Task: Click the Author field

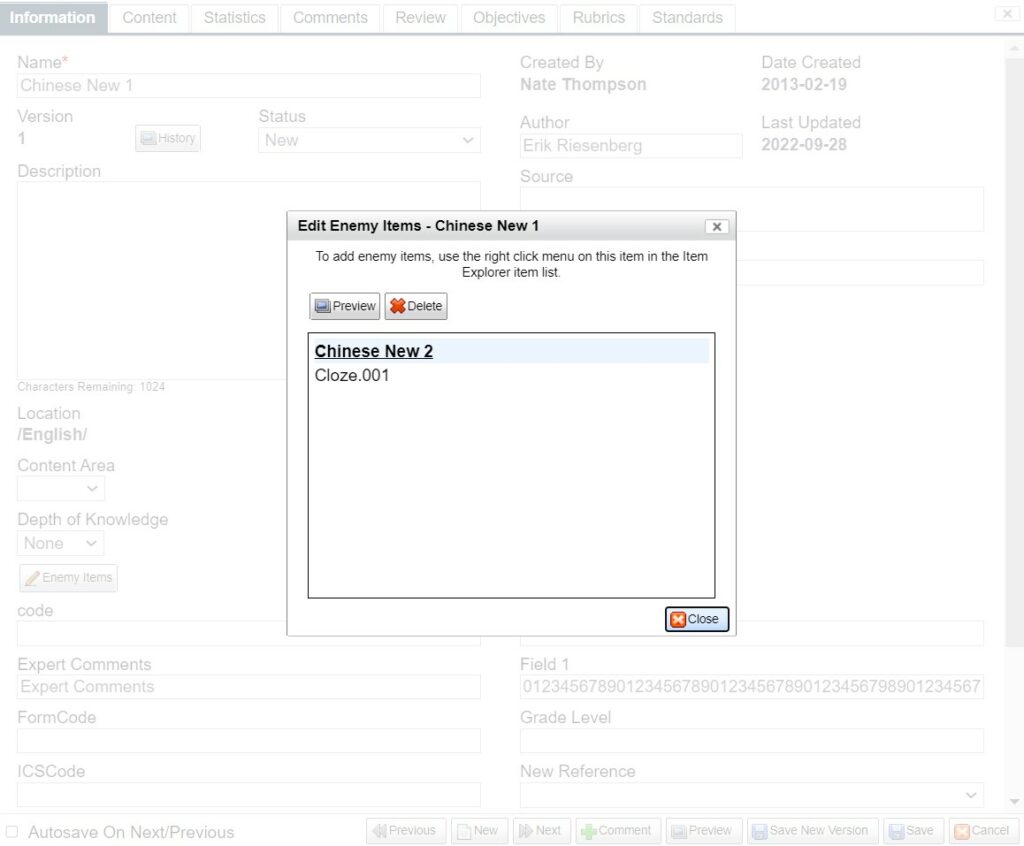Action: point(631,146)
